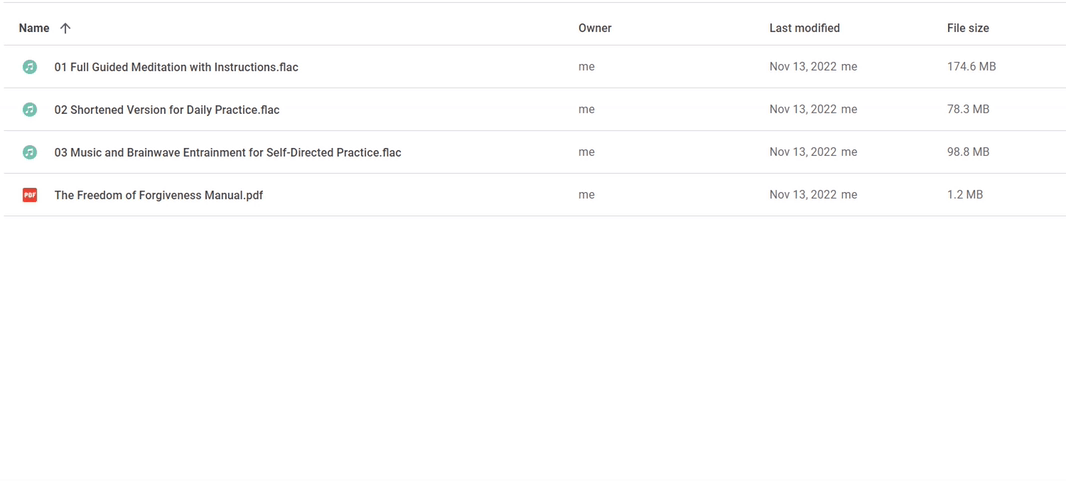The width and height of the screenshot is (1066, 481).
Task: Click the audio icon for 02 Shortened Version
Action: pyautogui.click(x=29, y=109)
